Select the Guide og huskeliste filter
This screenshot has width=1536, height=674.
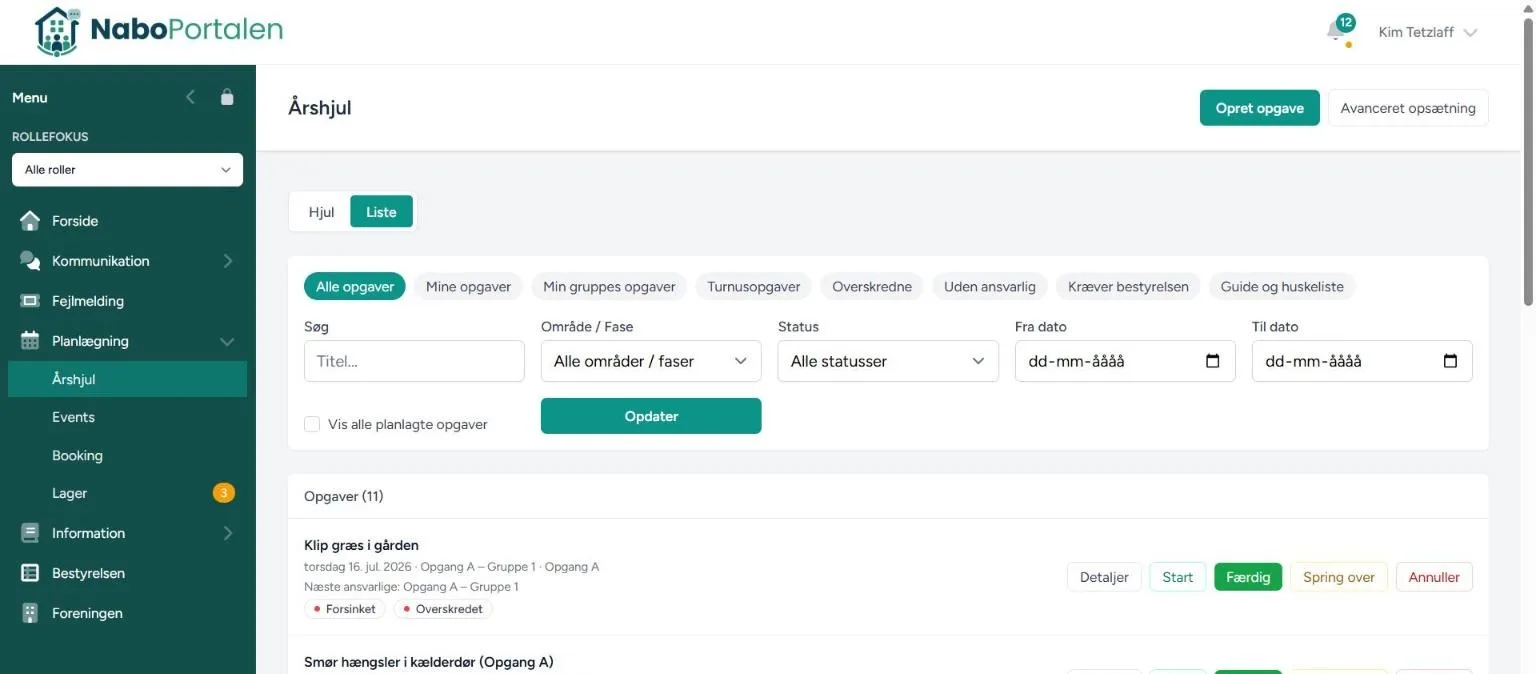(x=1283, y=287)
